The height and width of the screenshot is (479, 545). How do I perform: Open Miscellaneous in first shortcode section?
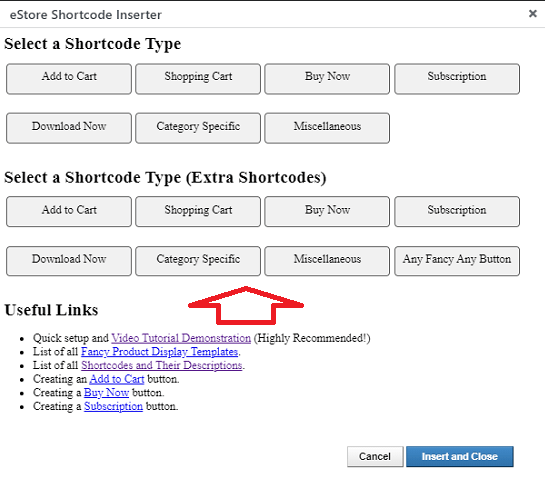tap(327, 128)
